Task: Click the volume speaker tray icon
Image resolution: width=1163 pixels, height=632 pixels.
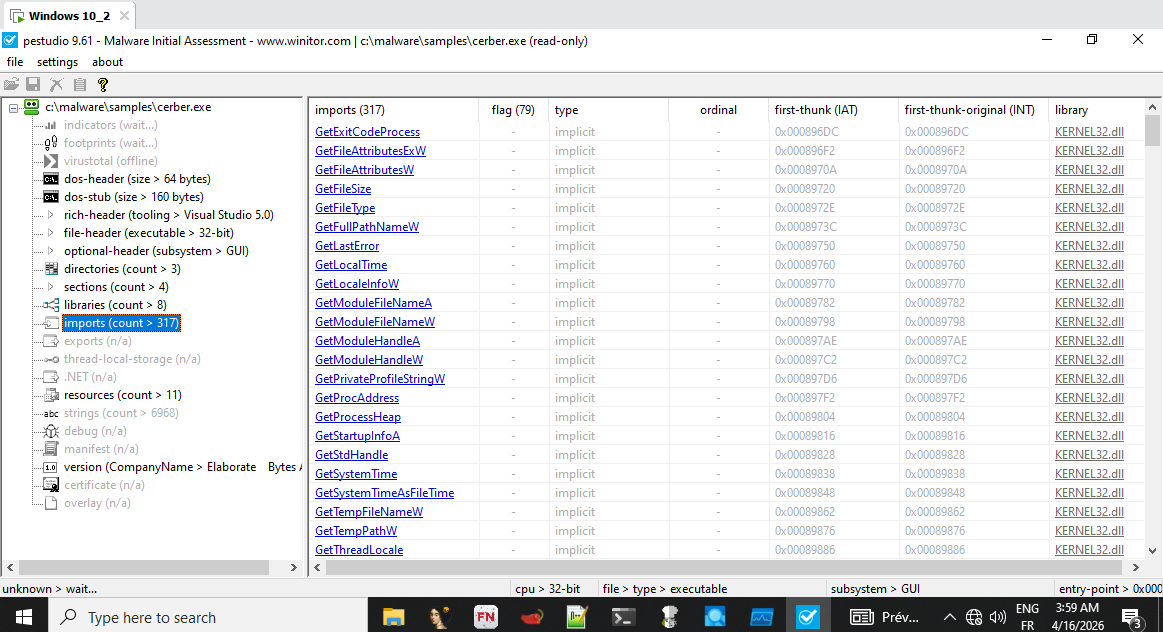Action: point(998,617)
